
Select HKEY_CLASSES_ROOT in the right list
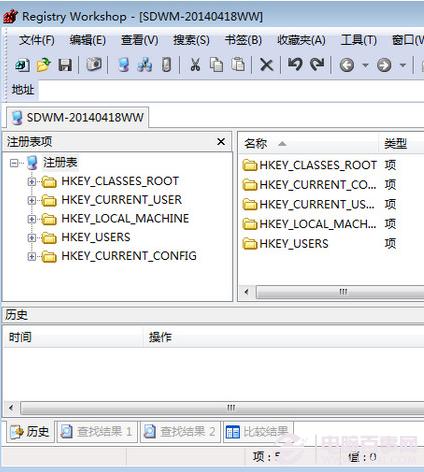(x=318, y=165)
